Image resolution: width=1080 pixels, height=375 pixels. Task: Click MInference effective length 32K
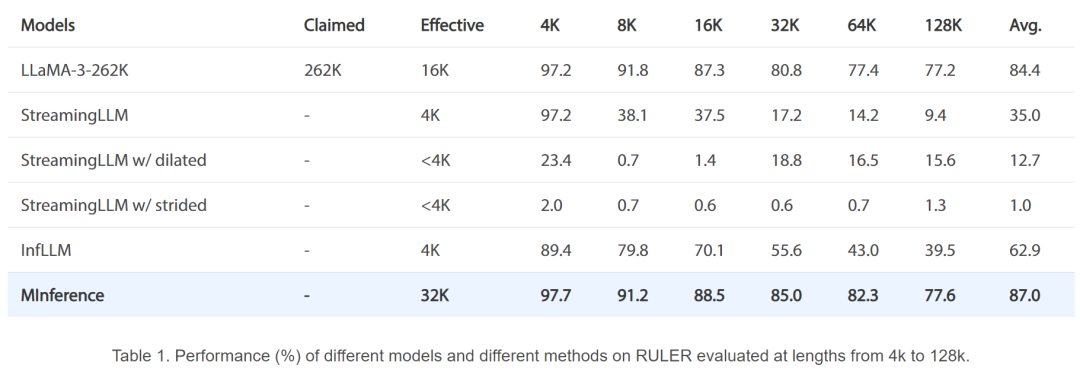coord(435,295)
